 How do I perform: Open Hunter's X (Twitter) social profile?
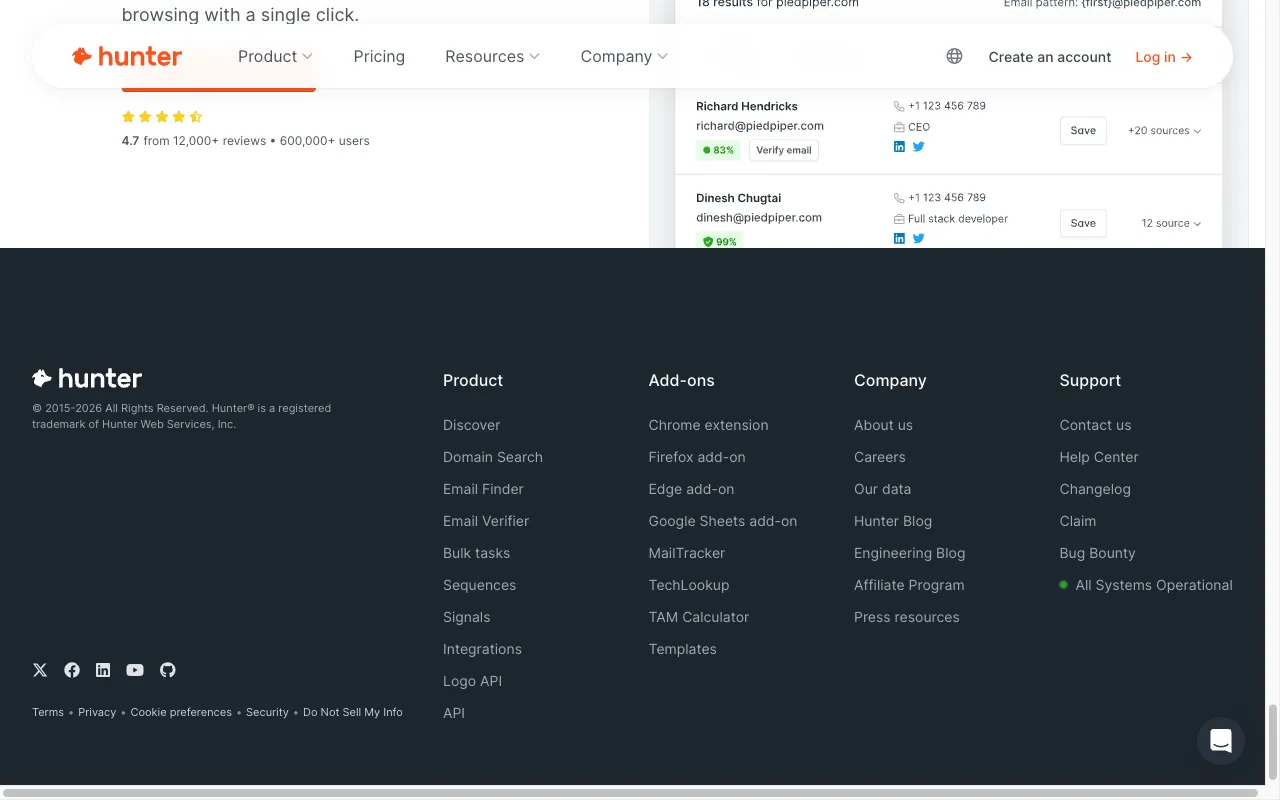40,670
